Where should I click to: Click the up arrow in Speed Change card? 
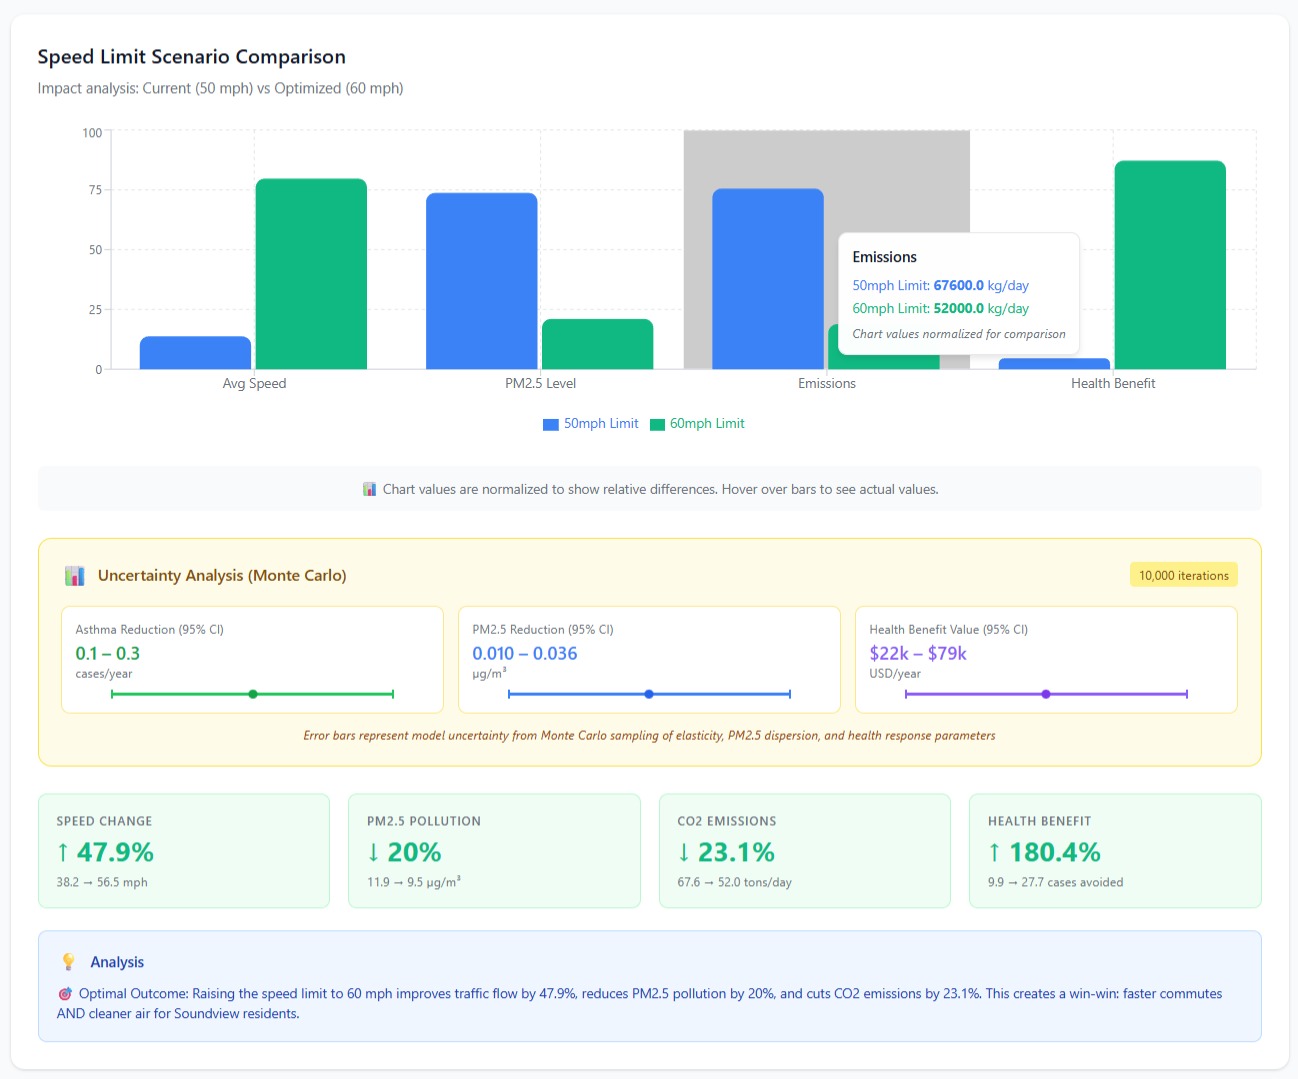point(63,852)
